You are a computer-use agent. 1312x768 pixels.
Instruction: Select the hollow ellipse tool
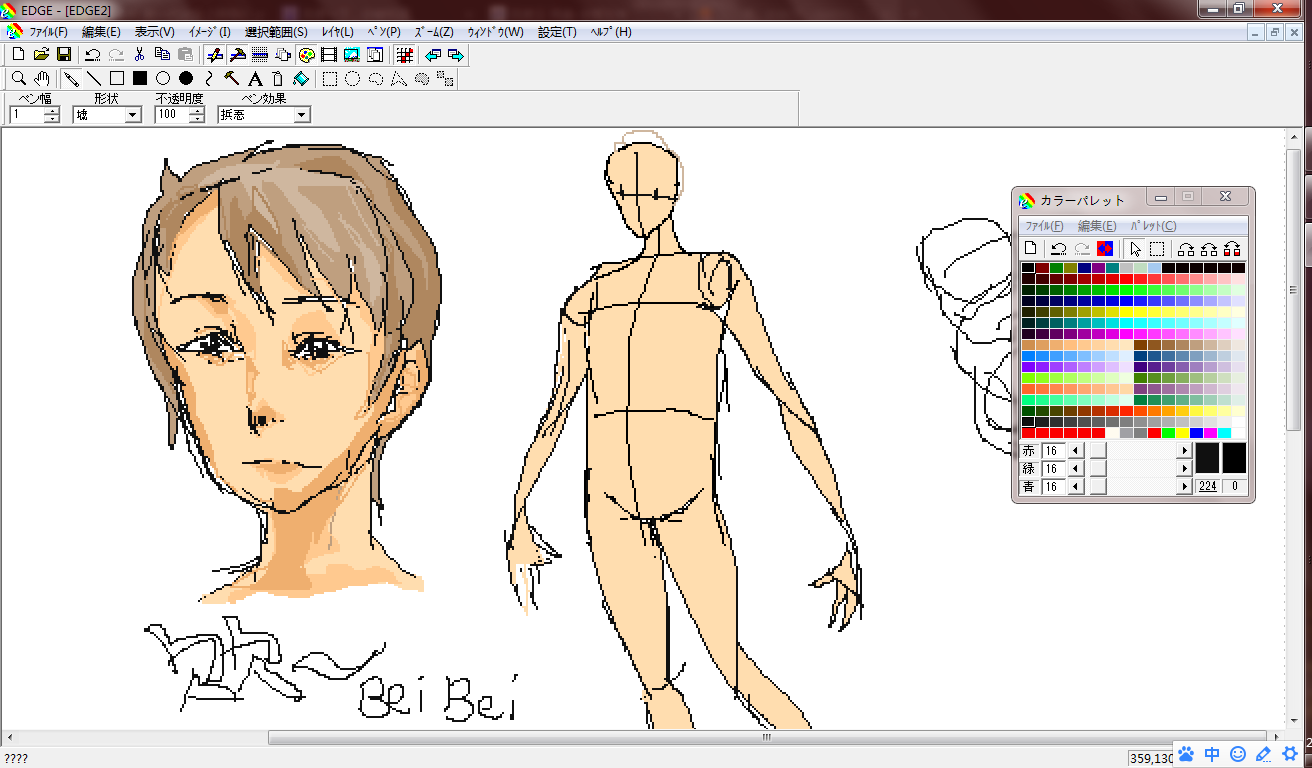pos(163,78)
